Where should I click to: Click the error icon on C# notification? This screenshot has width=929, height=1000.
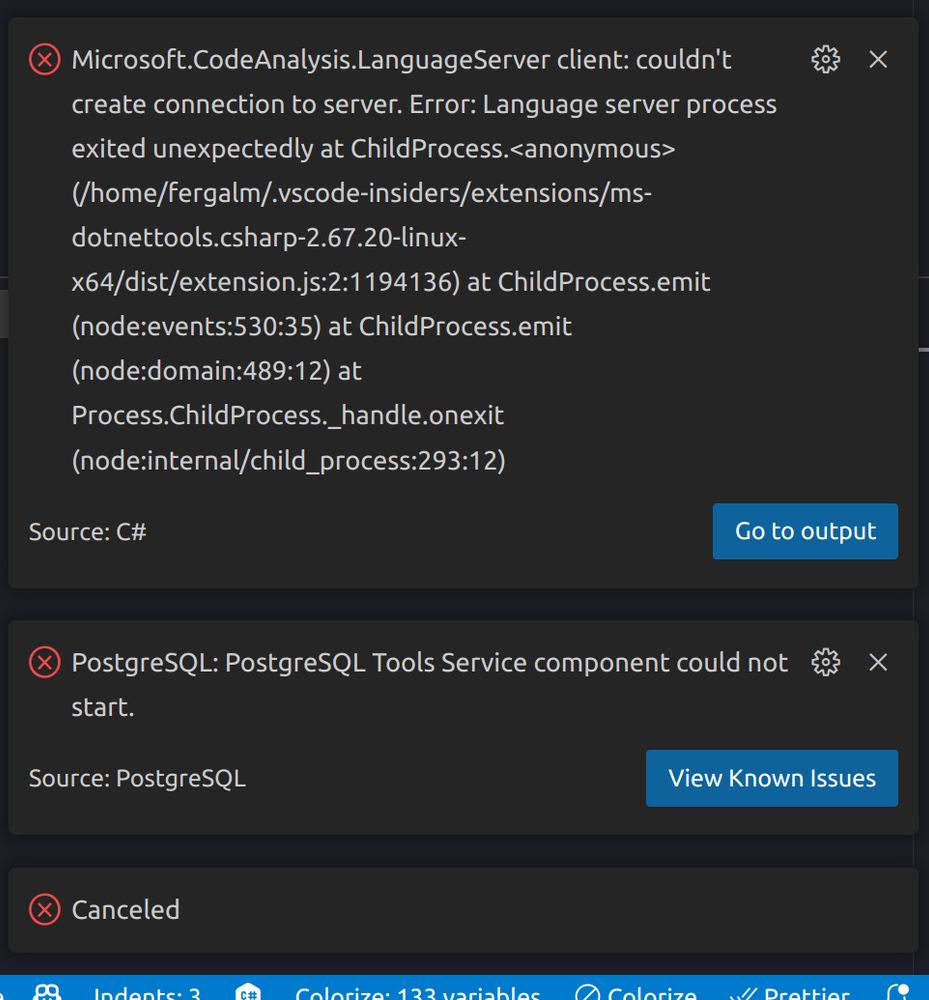44,60
